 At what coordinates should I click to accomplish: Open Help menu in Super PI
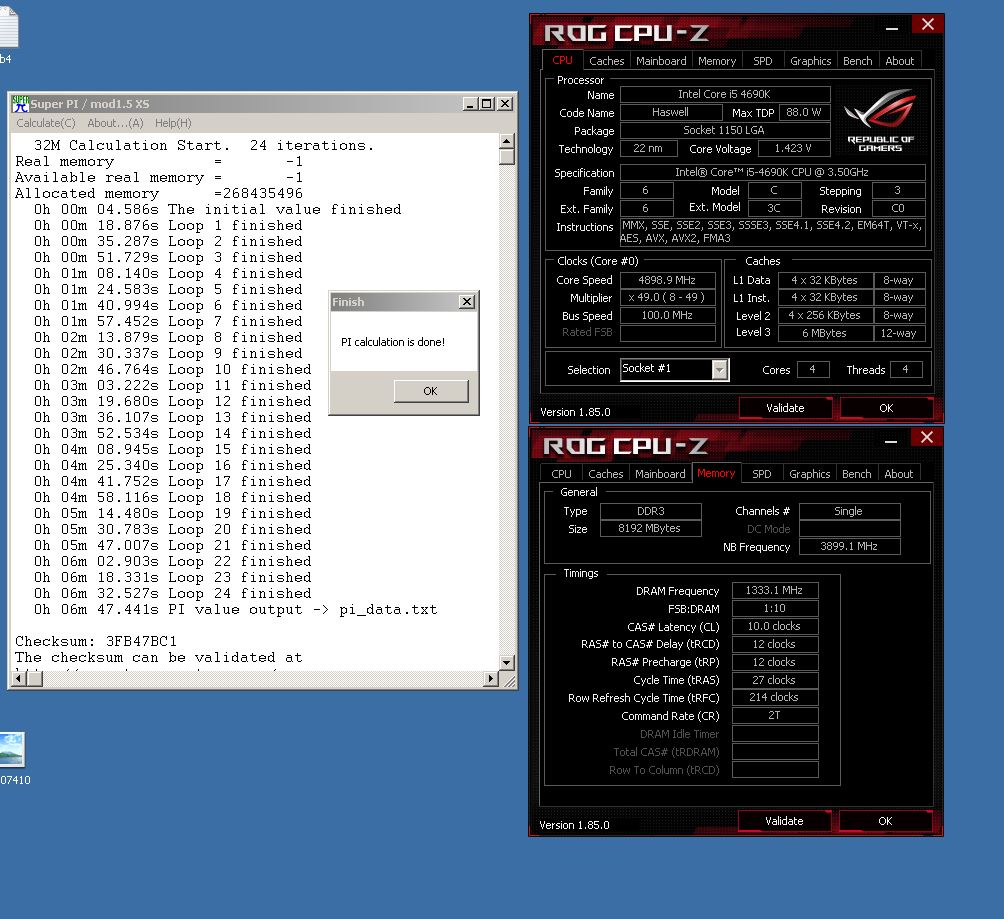[173, 123]
